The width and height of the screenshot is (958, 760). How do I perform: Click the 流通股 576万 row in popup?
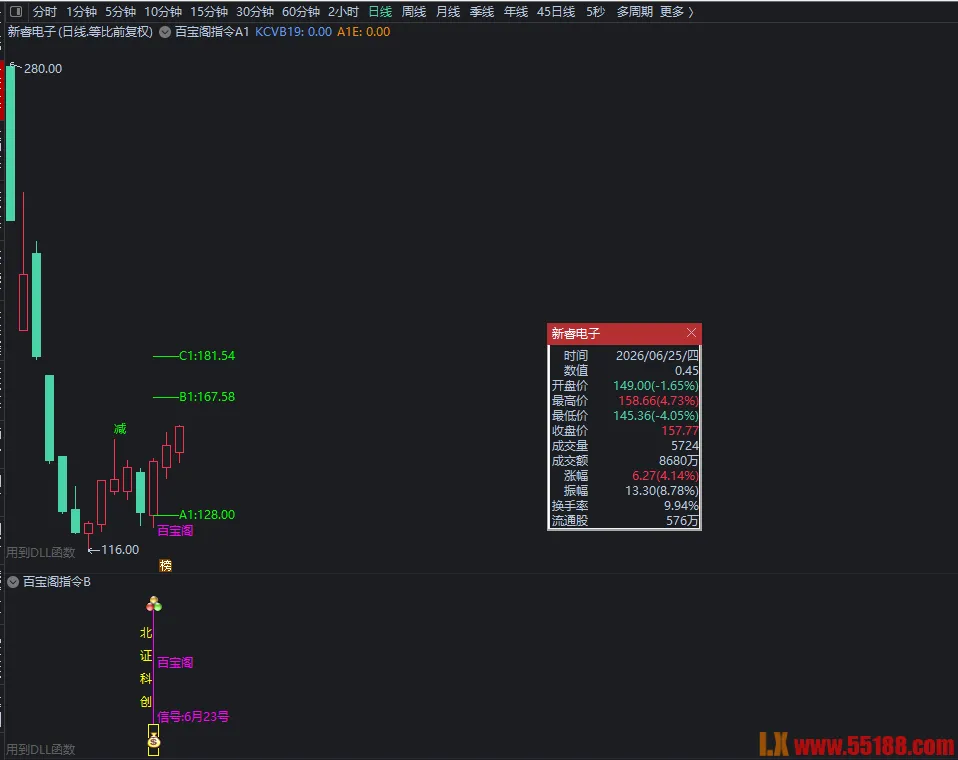pos(624,521)
